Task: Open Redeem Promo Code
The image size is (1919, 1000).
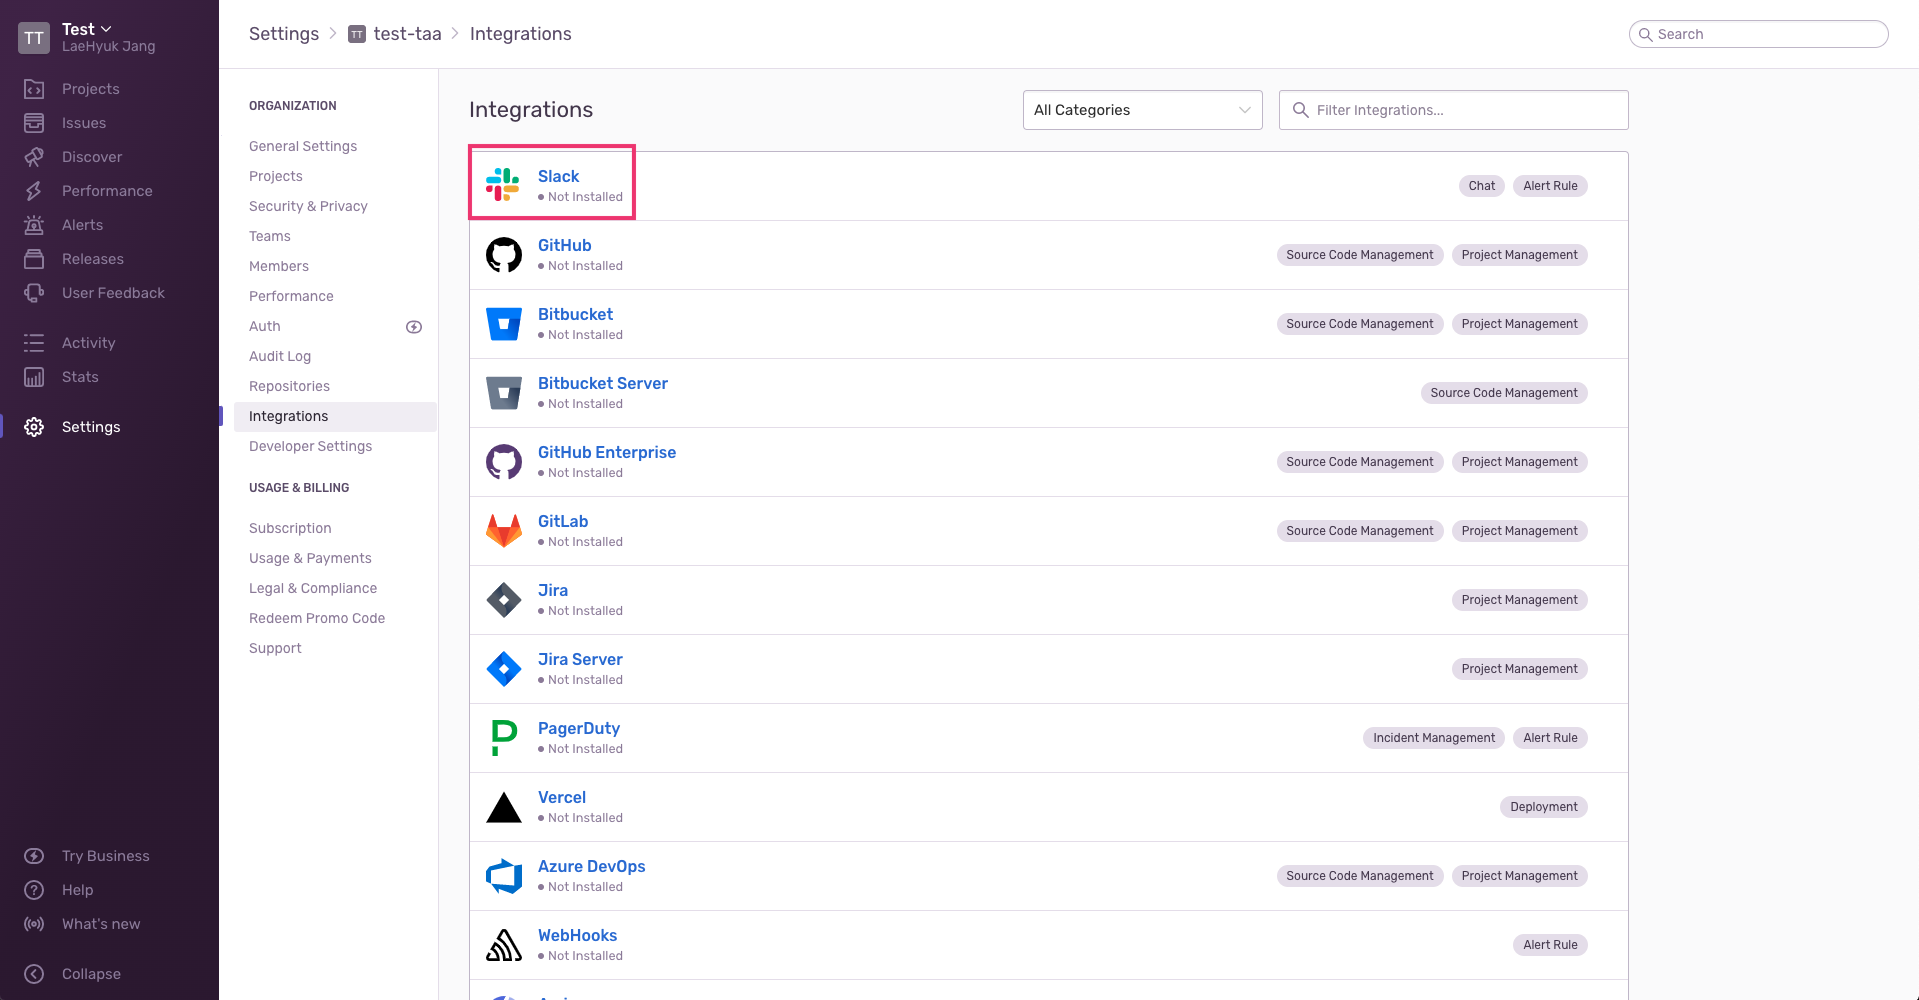Action: coord(317,618)
